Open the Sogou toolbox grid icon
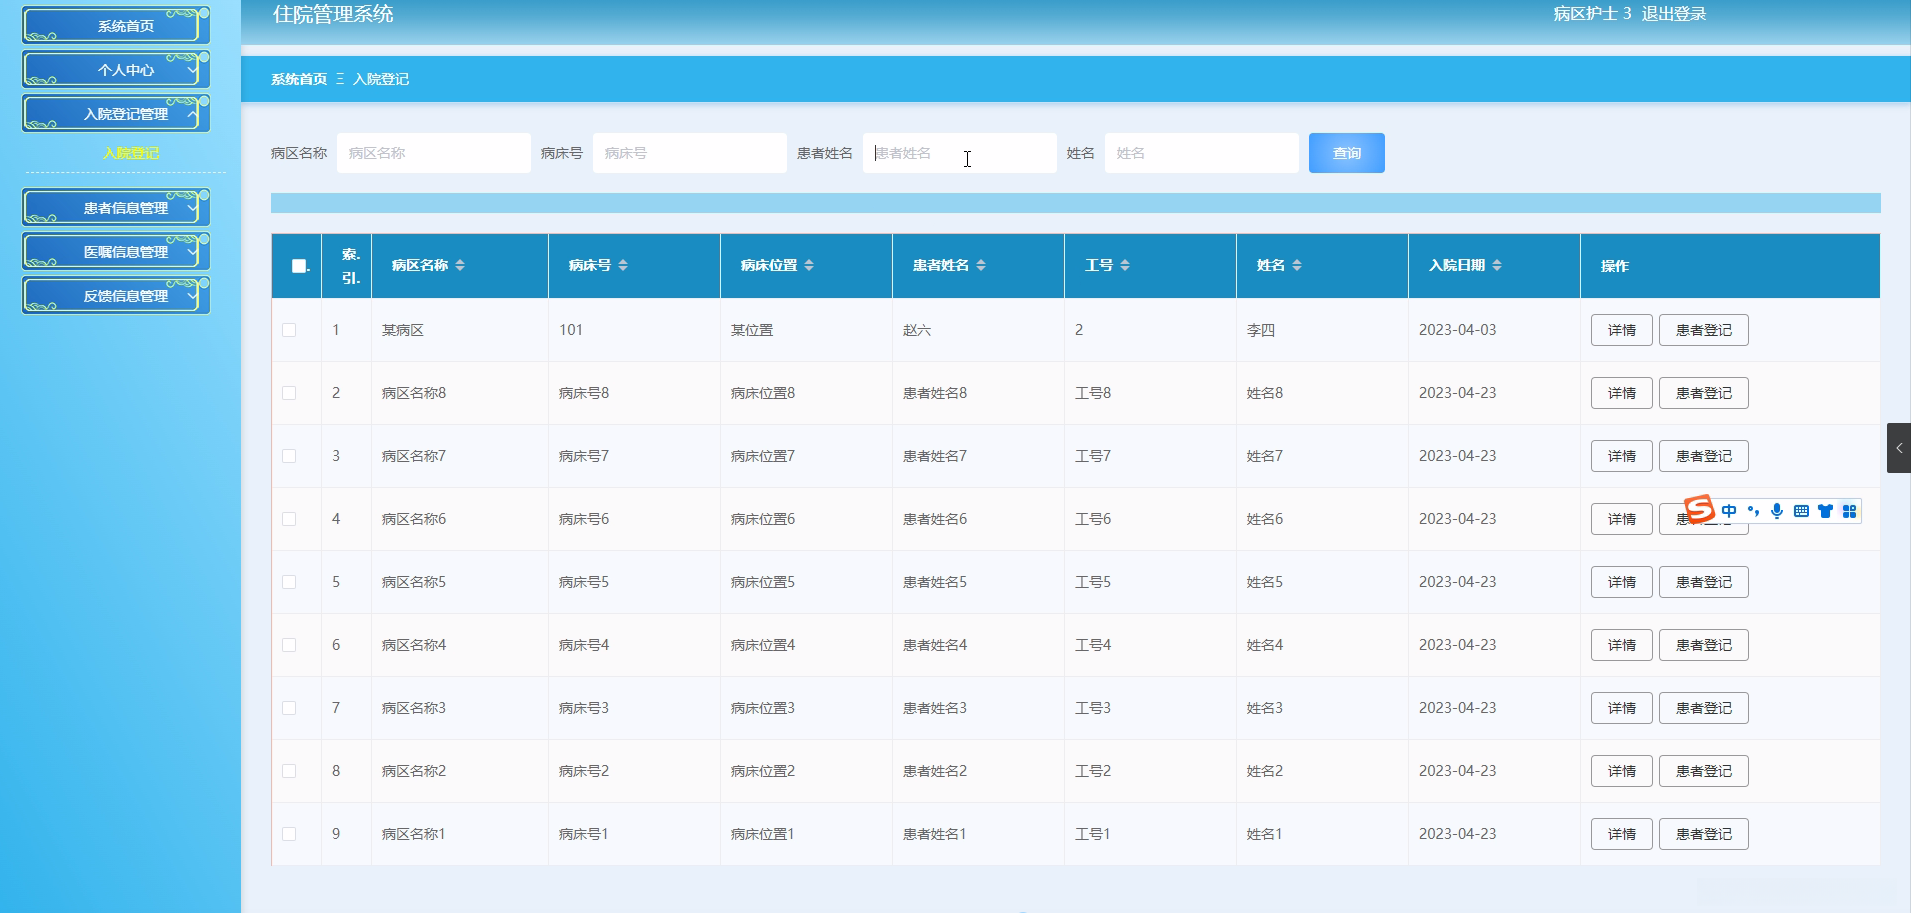This screenshot has height=913, width=1911. pos(1849,511)
